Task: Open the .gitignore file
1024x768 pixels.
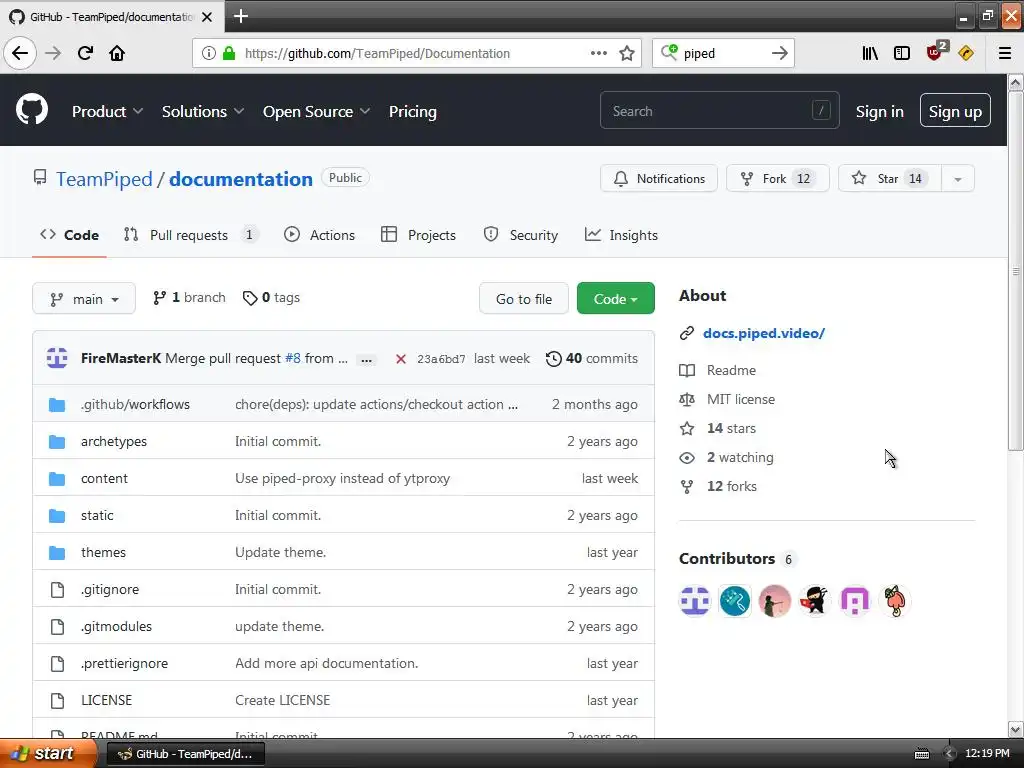Action: pos(110,590)
